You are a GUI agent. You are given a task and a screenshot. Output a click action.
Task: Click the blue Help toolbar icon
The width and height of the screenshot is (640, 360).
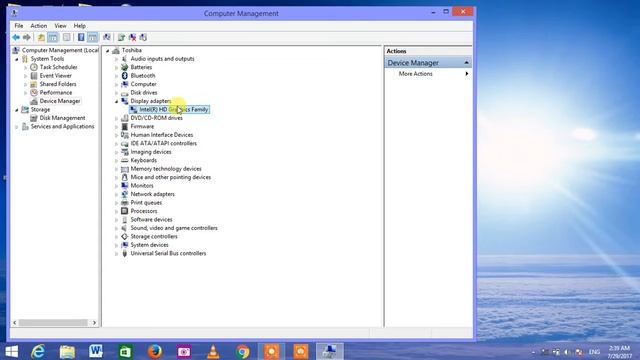tap(81, 38)
